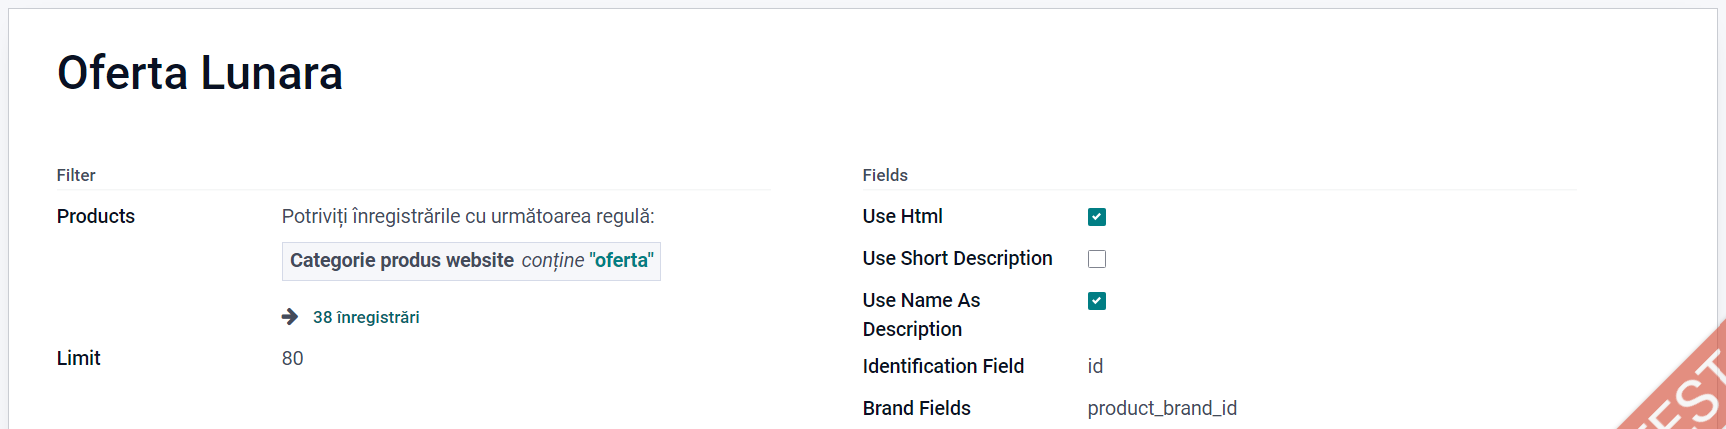Click the Identification Field value id
The image size is (1726, 429).
(x=1095, y=366)
